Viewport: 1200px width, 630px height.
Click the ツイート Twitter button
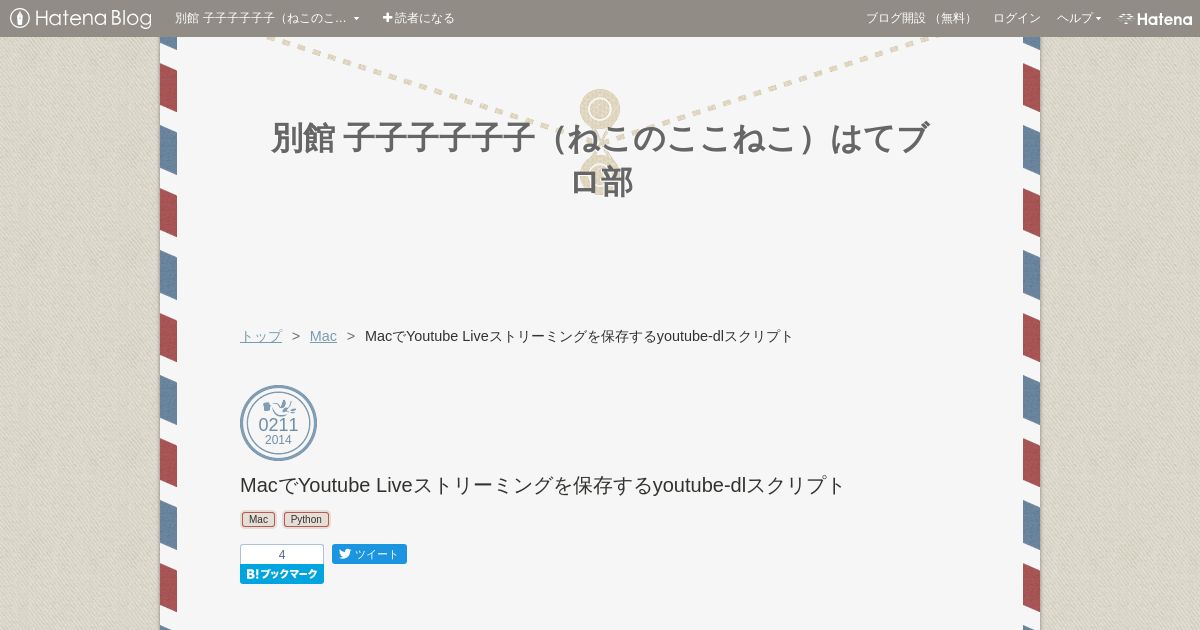tap(369, 554)
